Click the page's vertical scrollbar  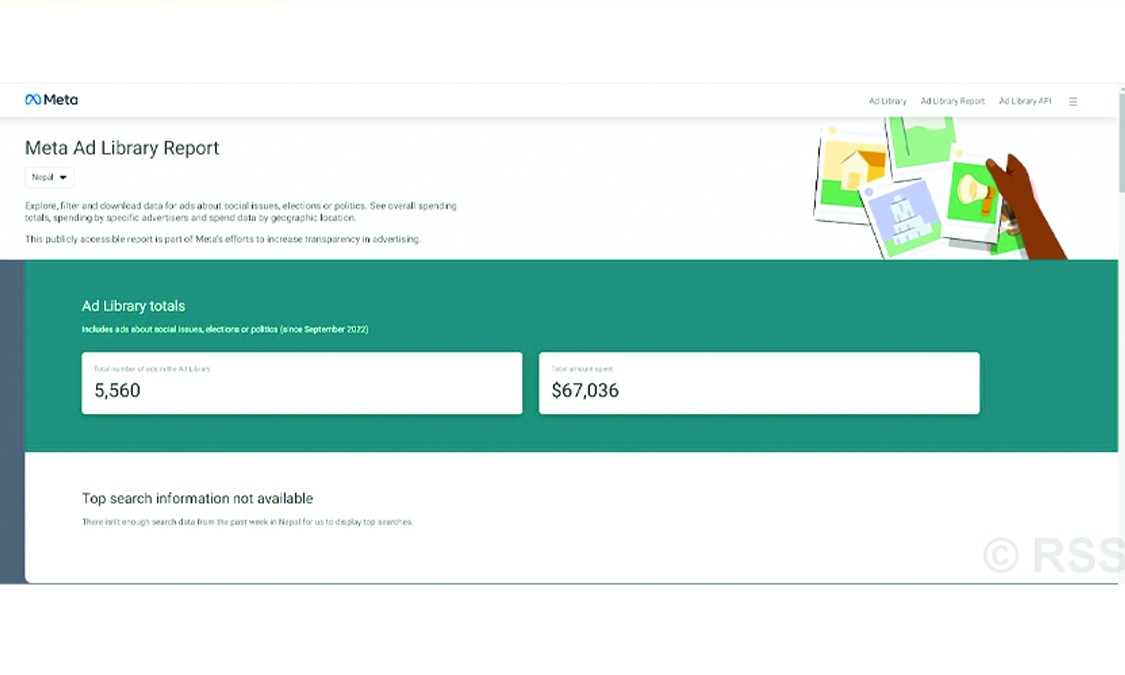coord(1121,143)
